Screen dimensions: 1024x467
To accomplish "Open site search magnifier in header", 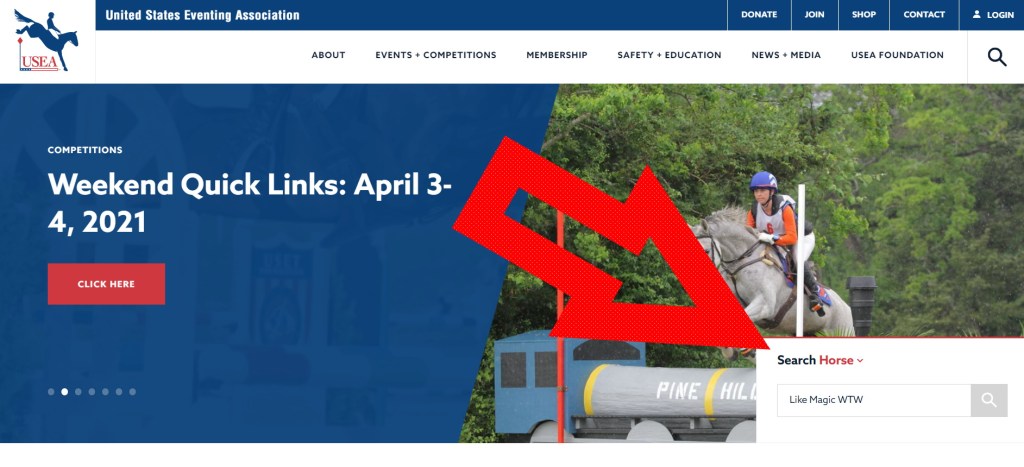I will (997, 57).
